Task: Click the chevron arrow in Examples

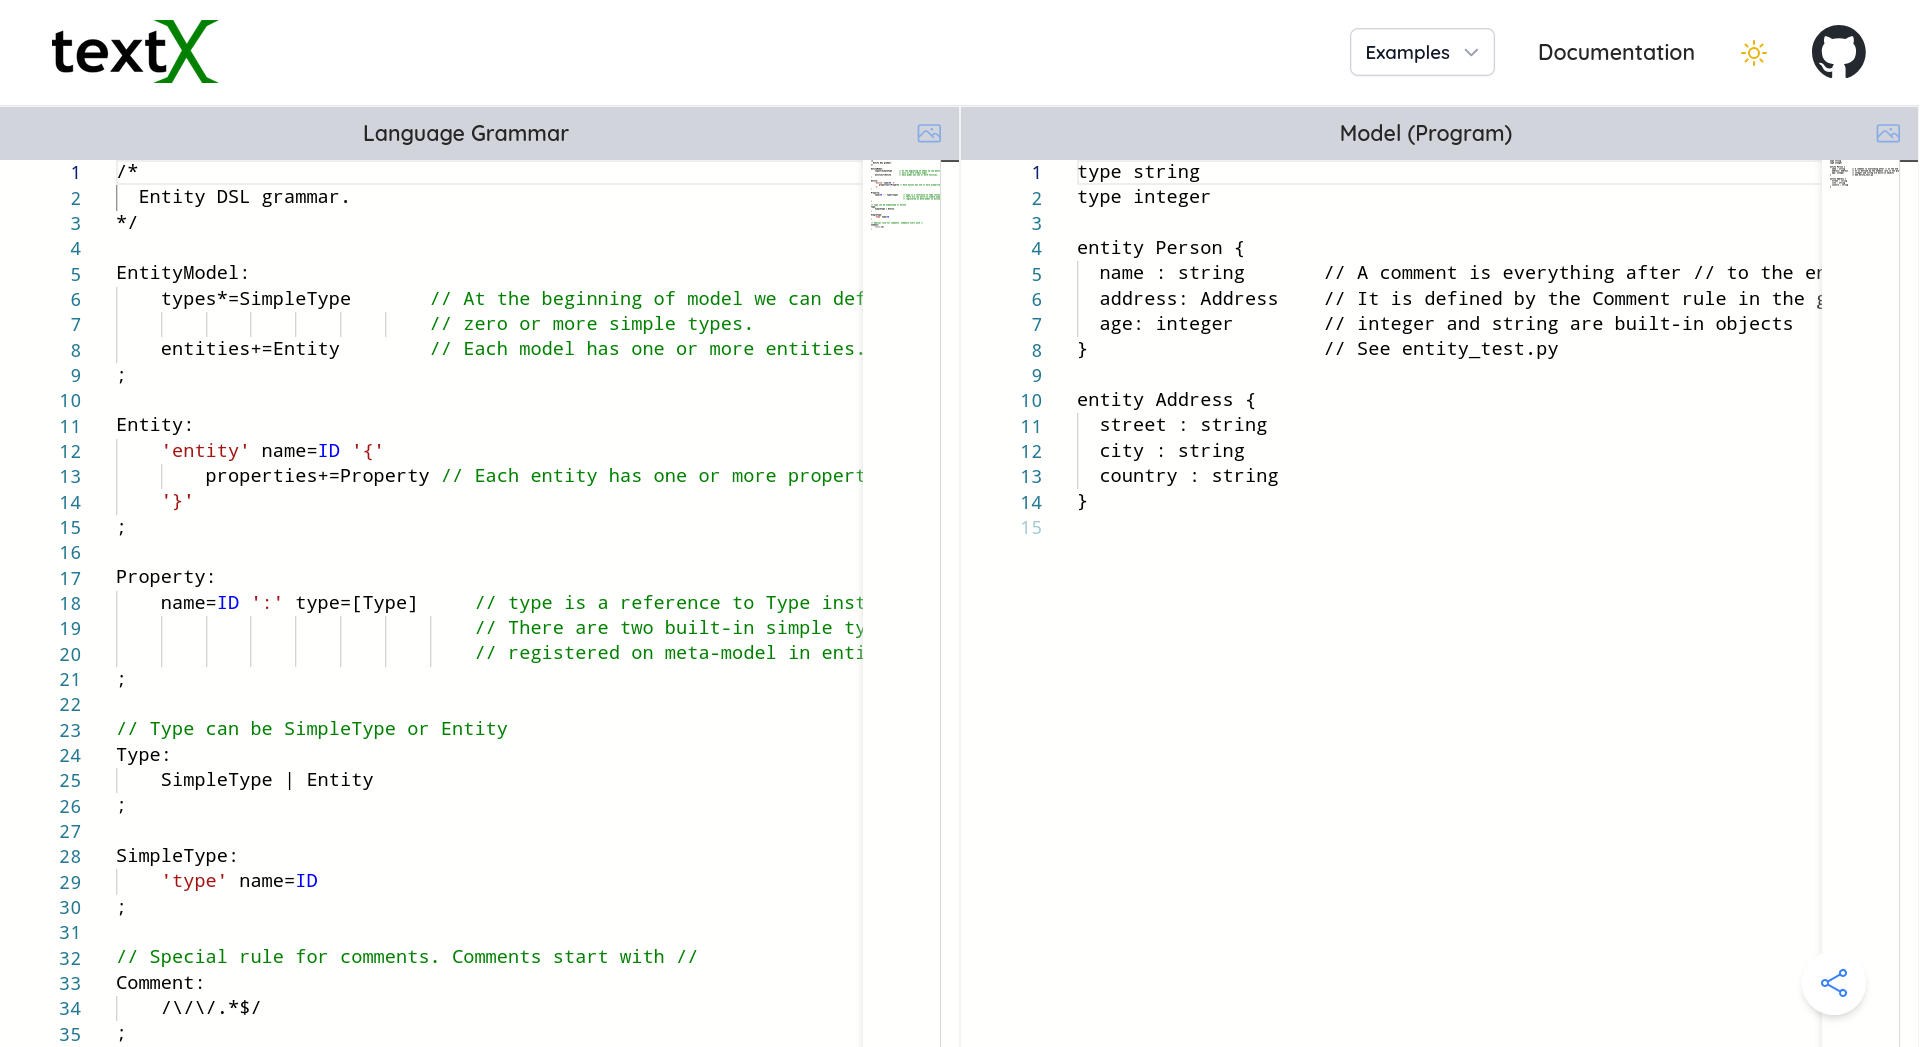Action: 1471,53
